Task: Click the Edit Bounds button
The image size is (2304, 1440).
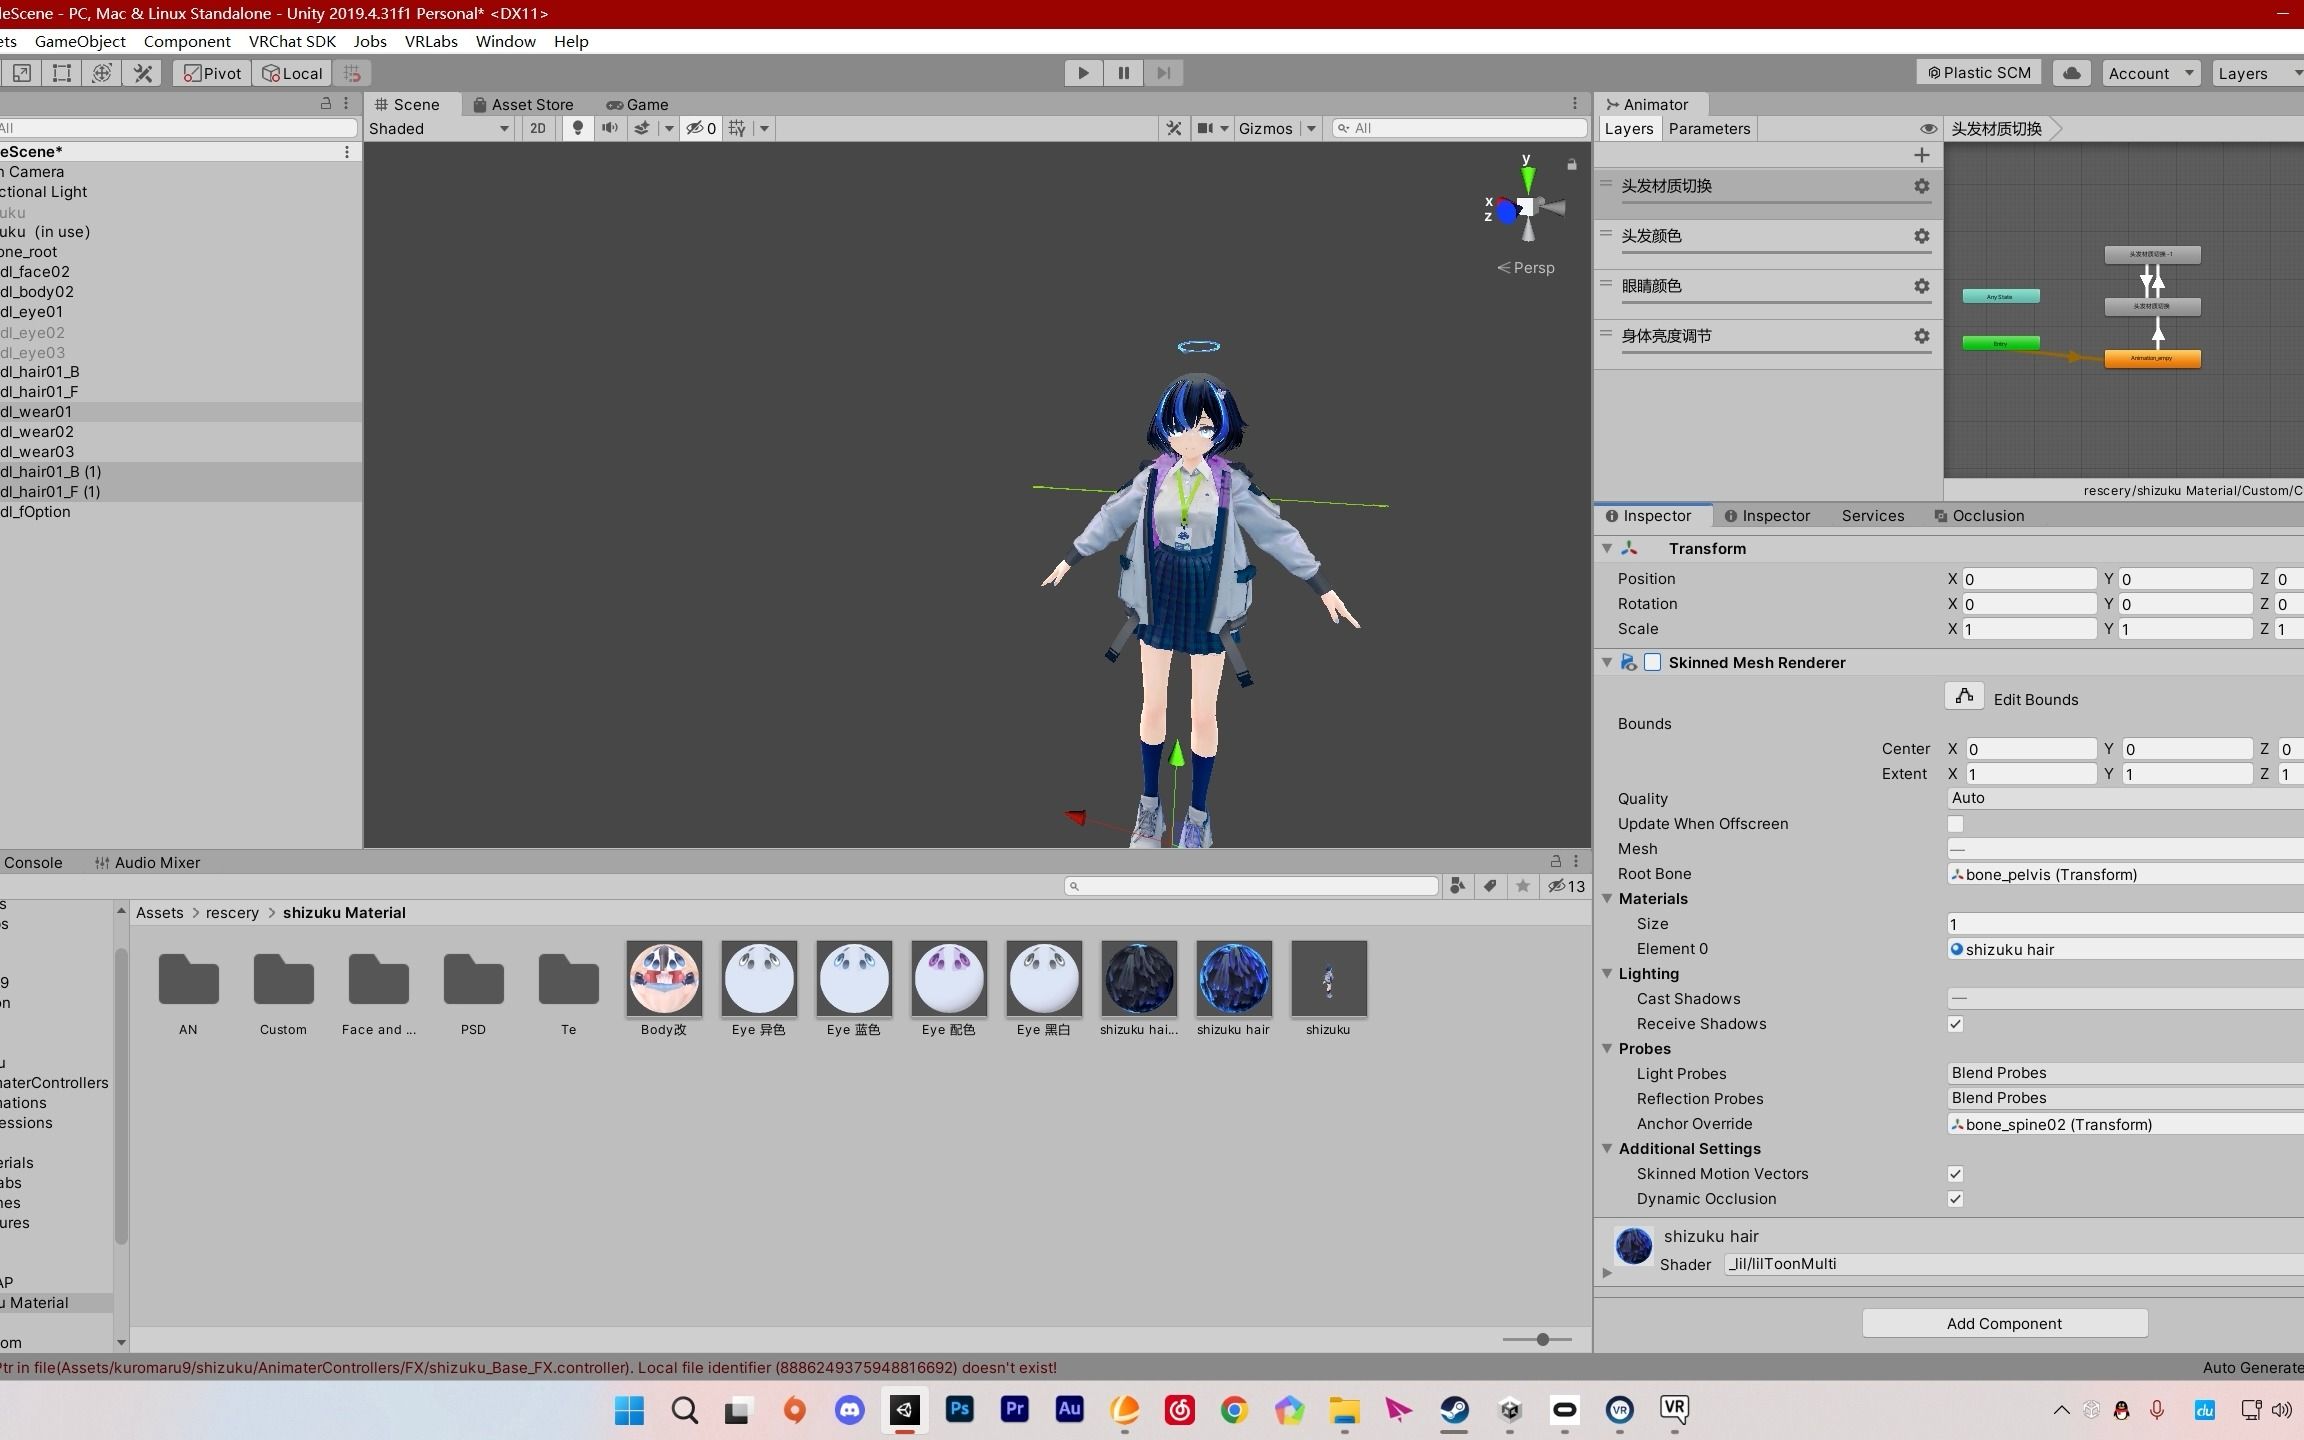Action: pyautogui.click(x=1964, y=697)
